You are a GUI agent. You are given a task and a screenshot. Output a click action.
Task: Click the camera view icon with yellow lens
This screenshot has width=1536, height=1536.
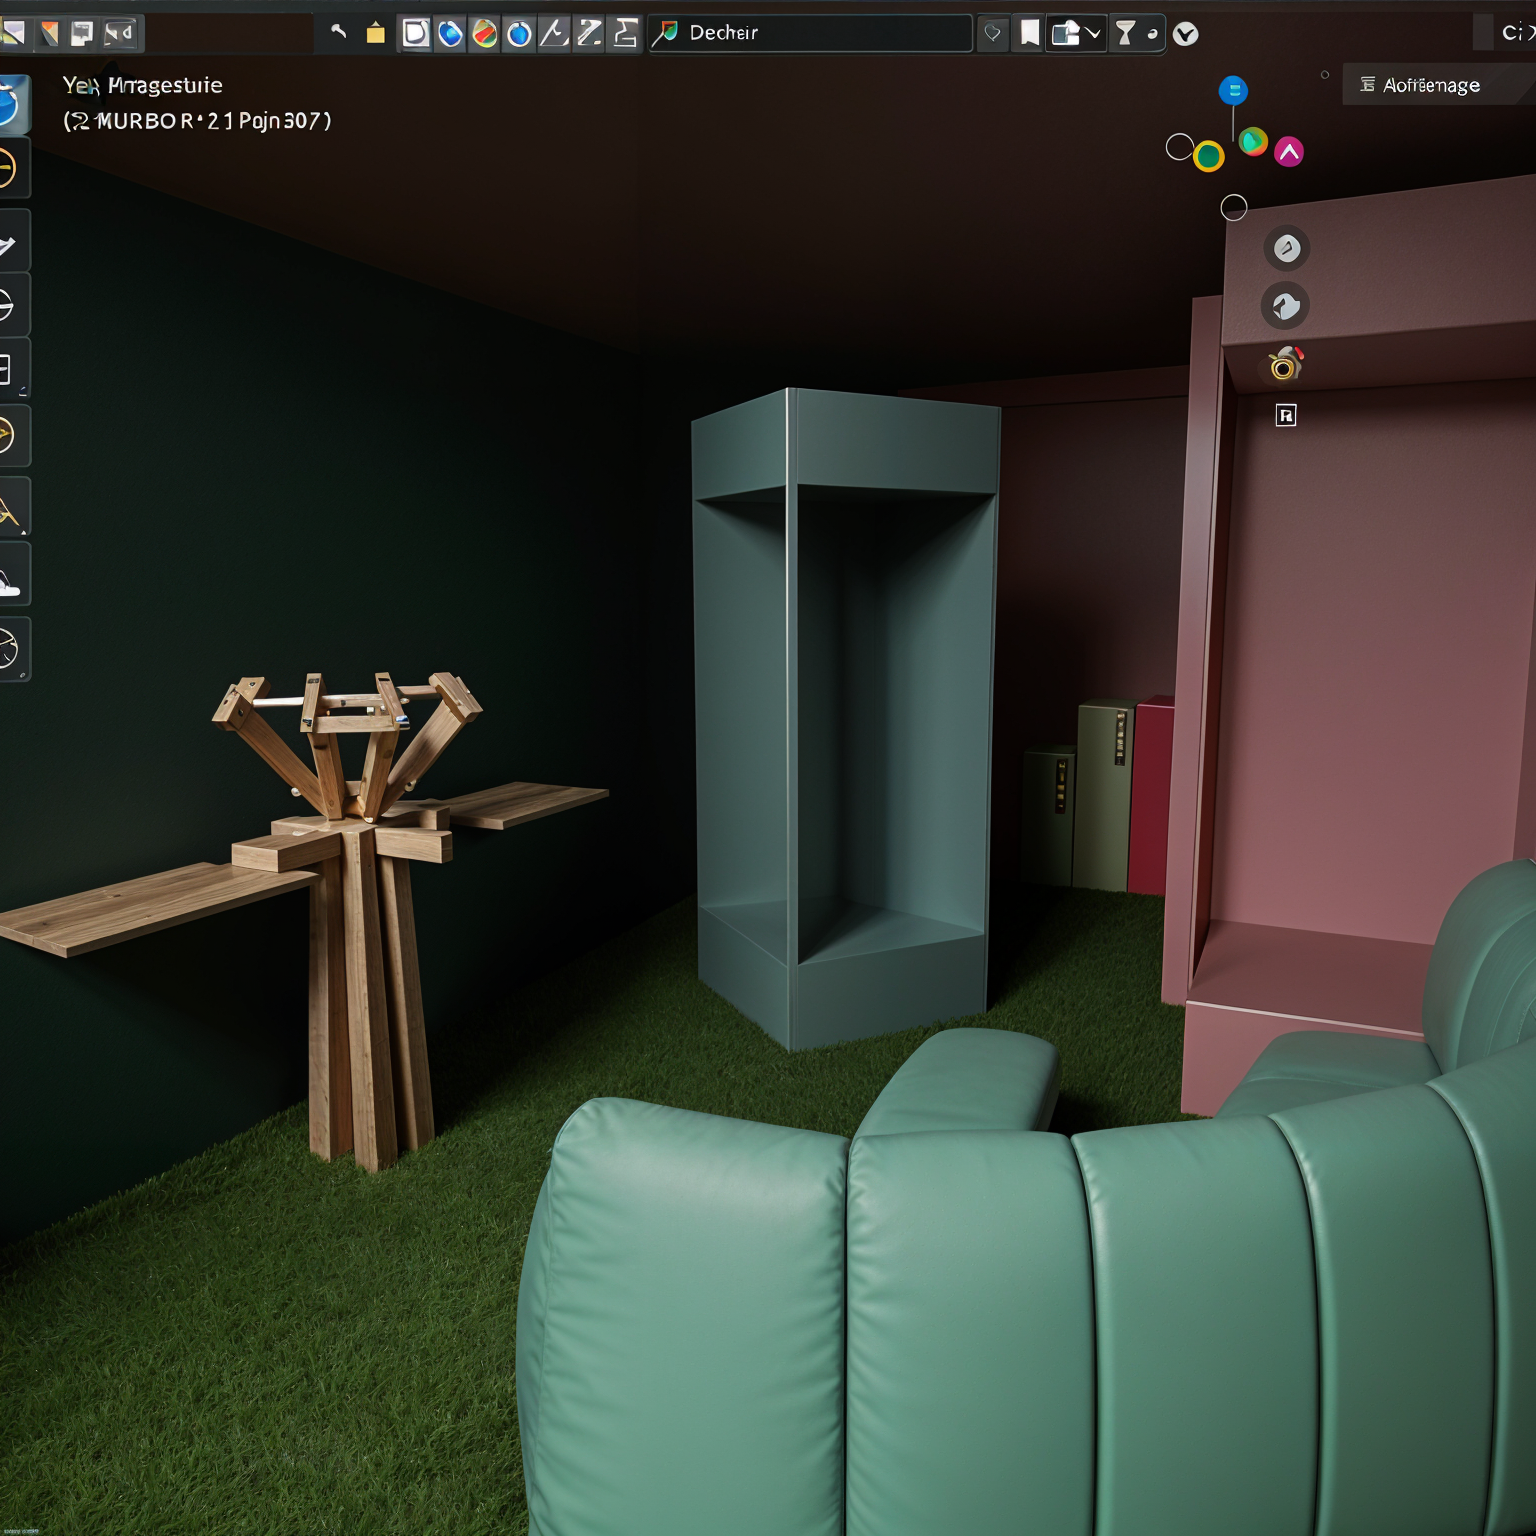pyautogui.click(x=1285, y=365)
